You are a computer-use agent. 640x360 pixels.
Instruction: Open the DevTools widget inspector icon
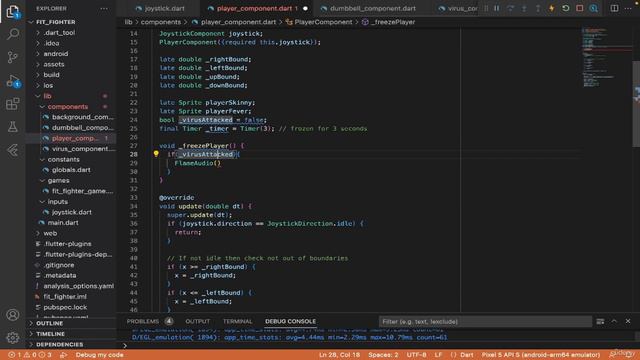[x=594, y=8]
